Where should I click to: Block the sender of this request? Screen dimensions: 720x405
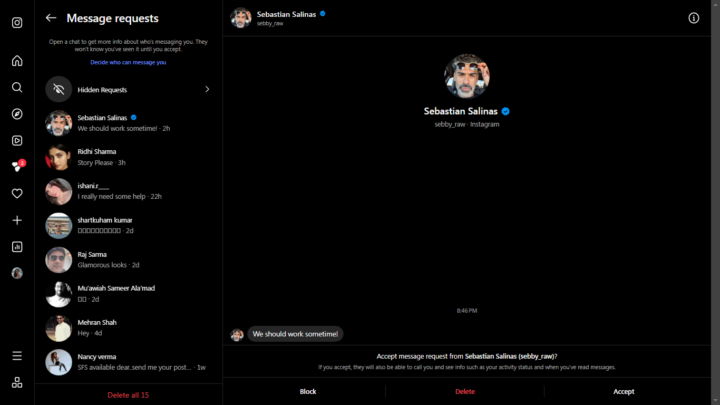pos(308,391)
